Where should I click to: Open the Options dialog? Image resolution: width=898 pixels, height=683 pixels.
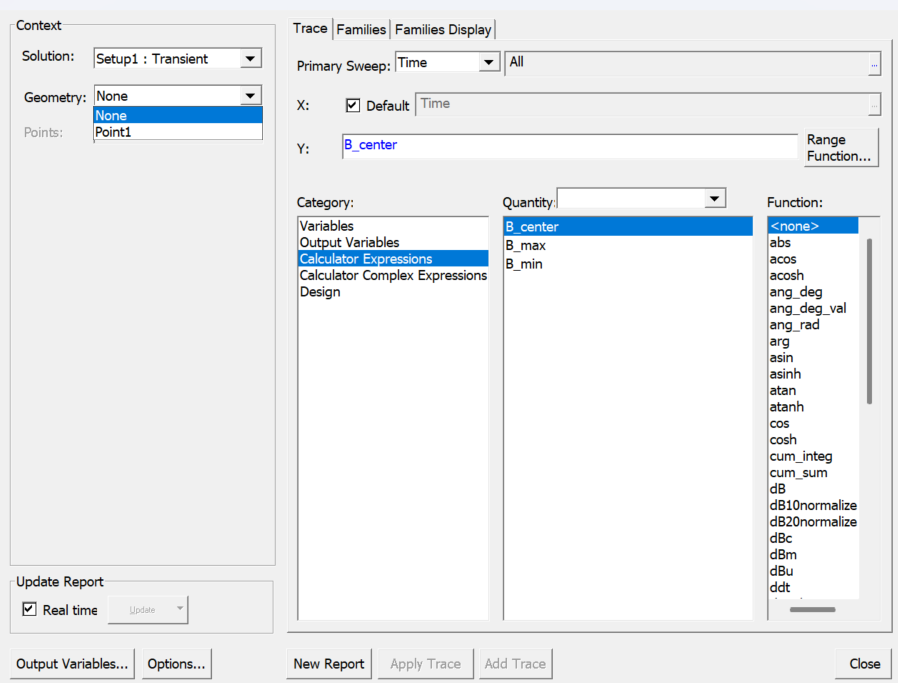[177, 663]
